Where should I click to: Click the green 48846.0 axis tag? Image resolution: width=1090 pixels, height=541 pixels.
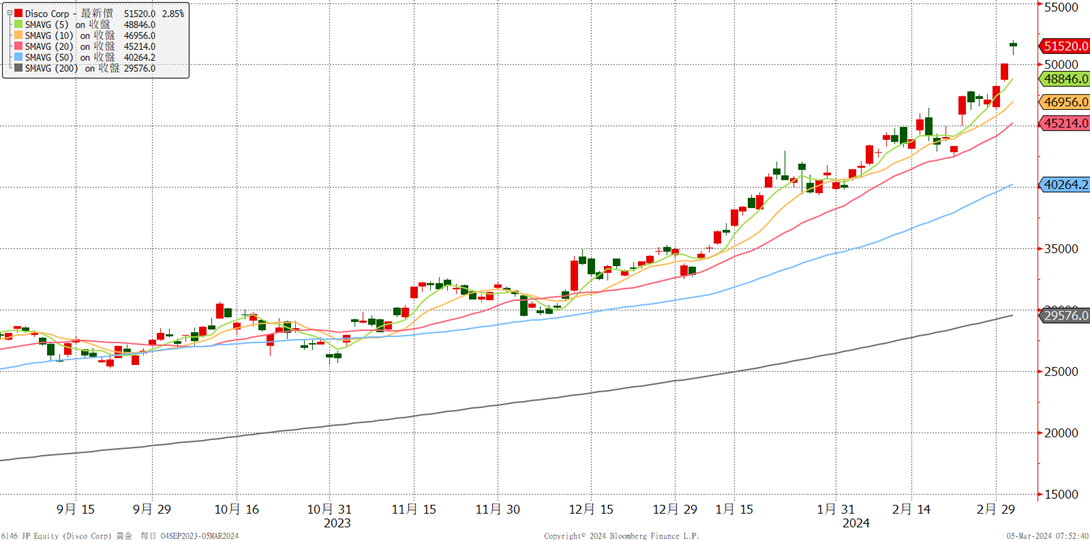[x=1064, y=80]
